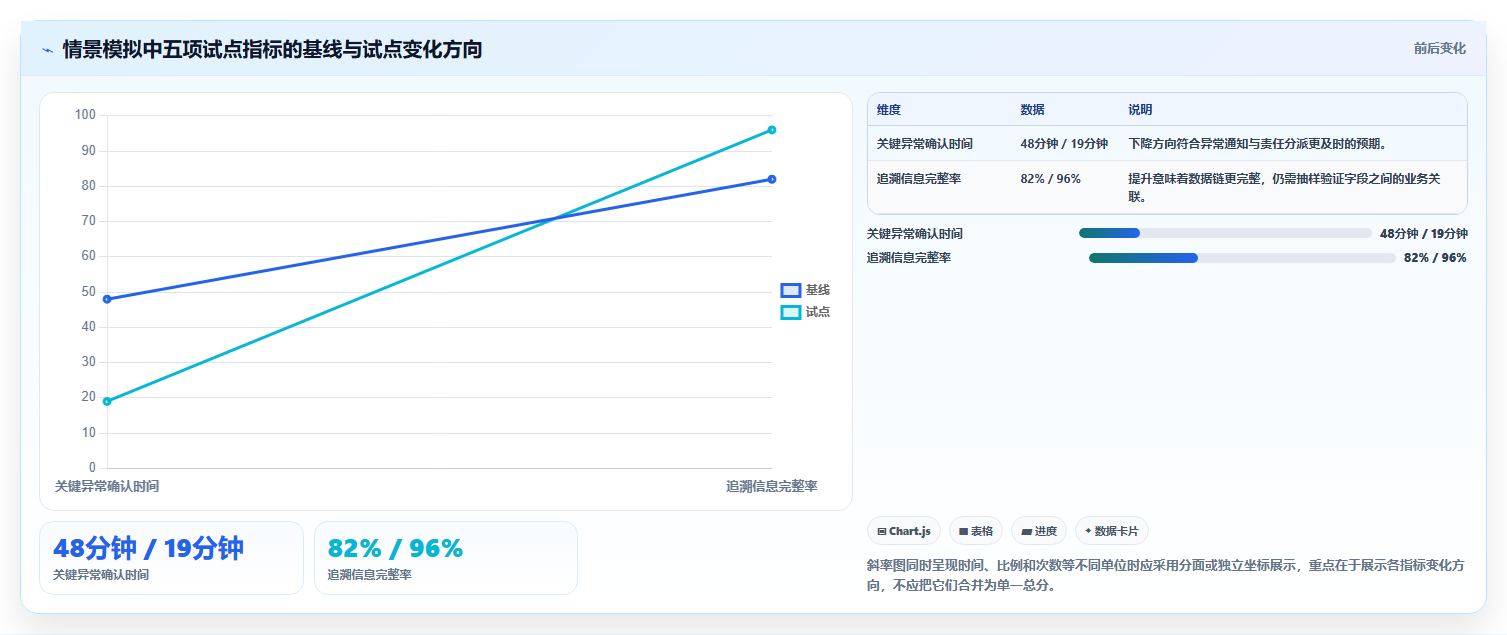Click the x-axis label 关键异常确认时间

(107, 486)
